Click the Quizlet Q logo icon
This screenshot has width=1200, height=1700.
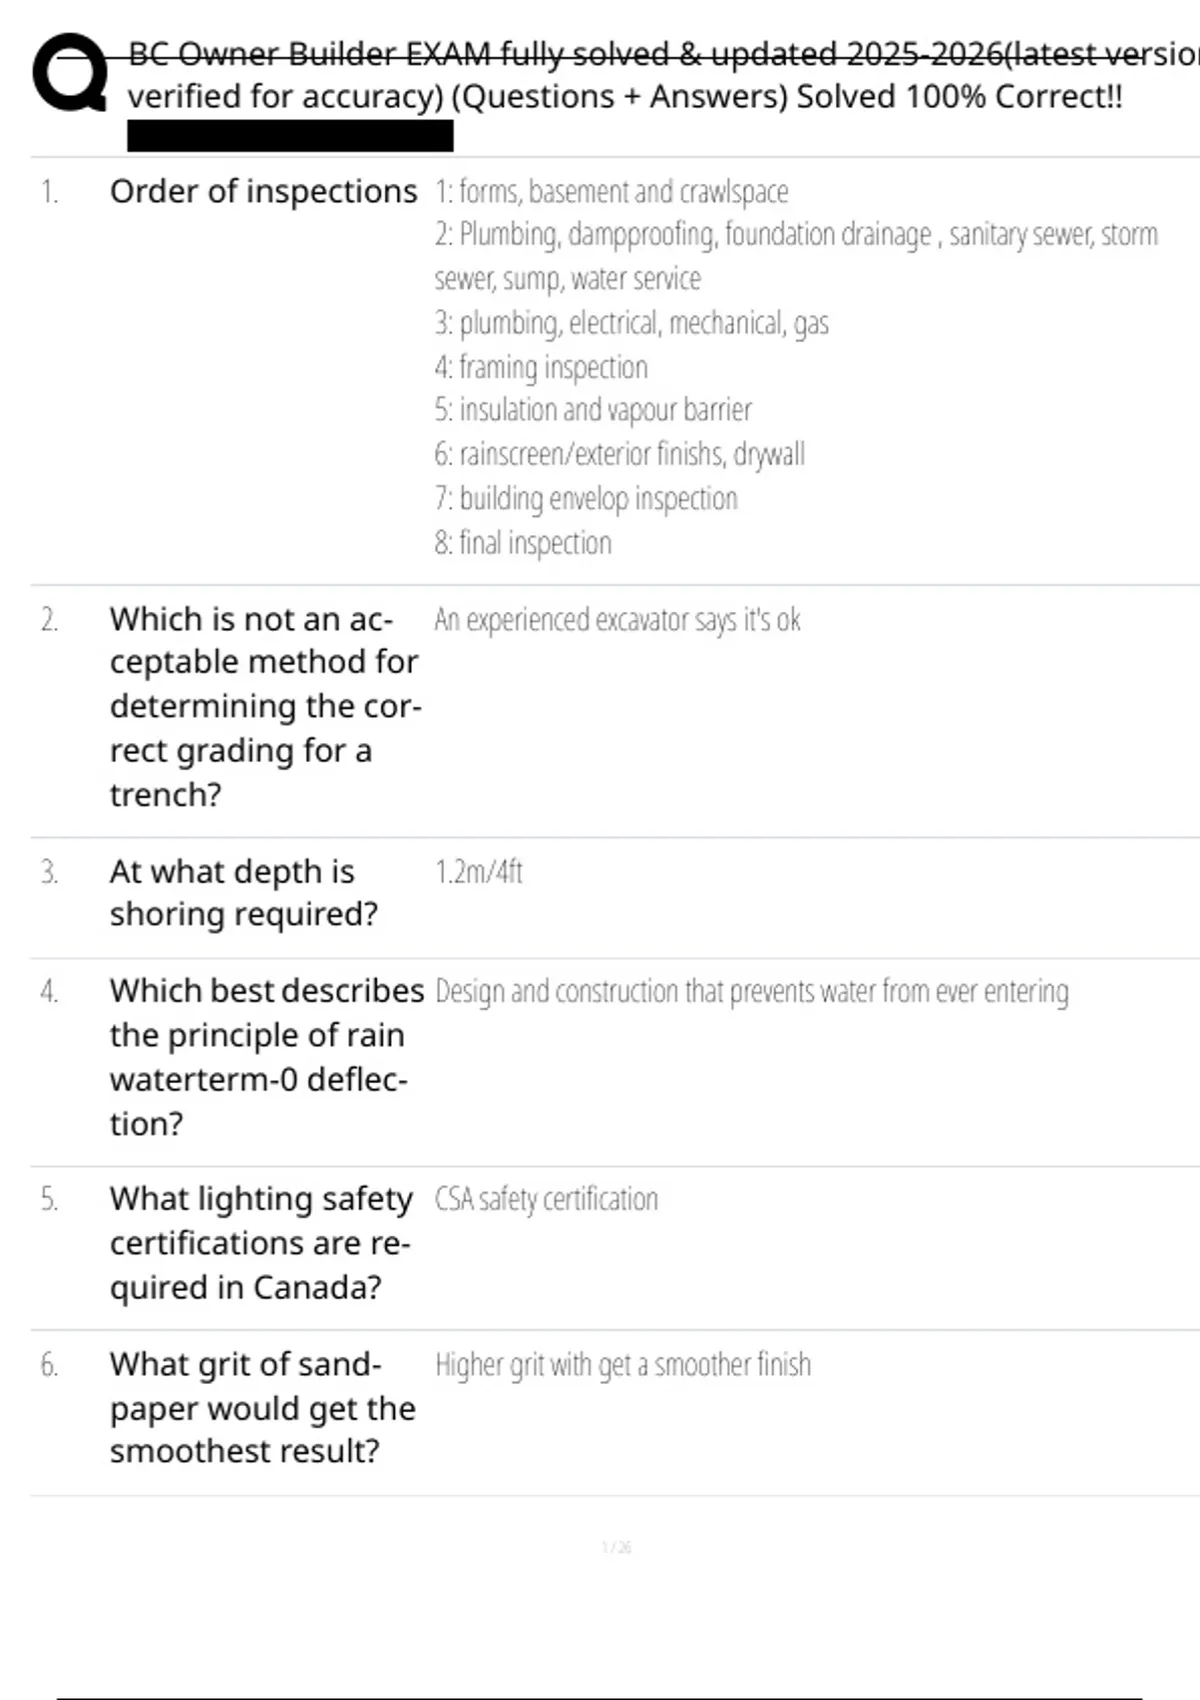pyautogui.click(x=70, y=72)
